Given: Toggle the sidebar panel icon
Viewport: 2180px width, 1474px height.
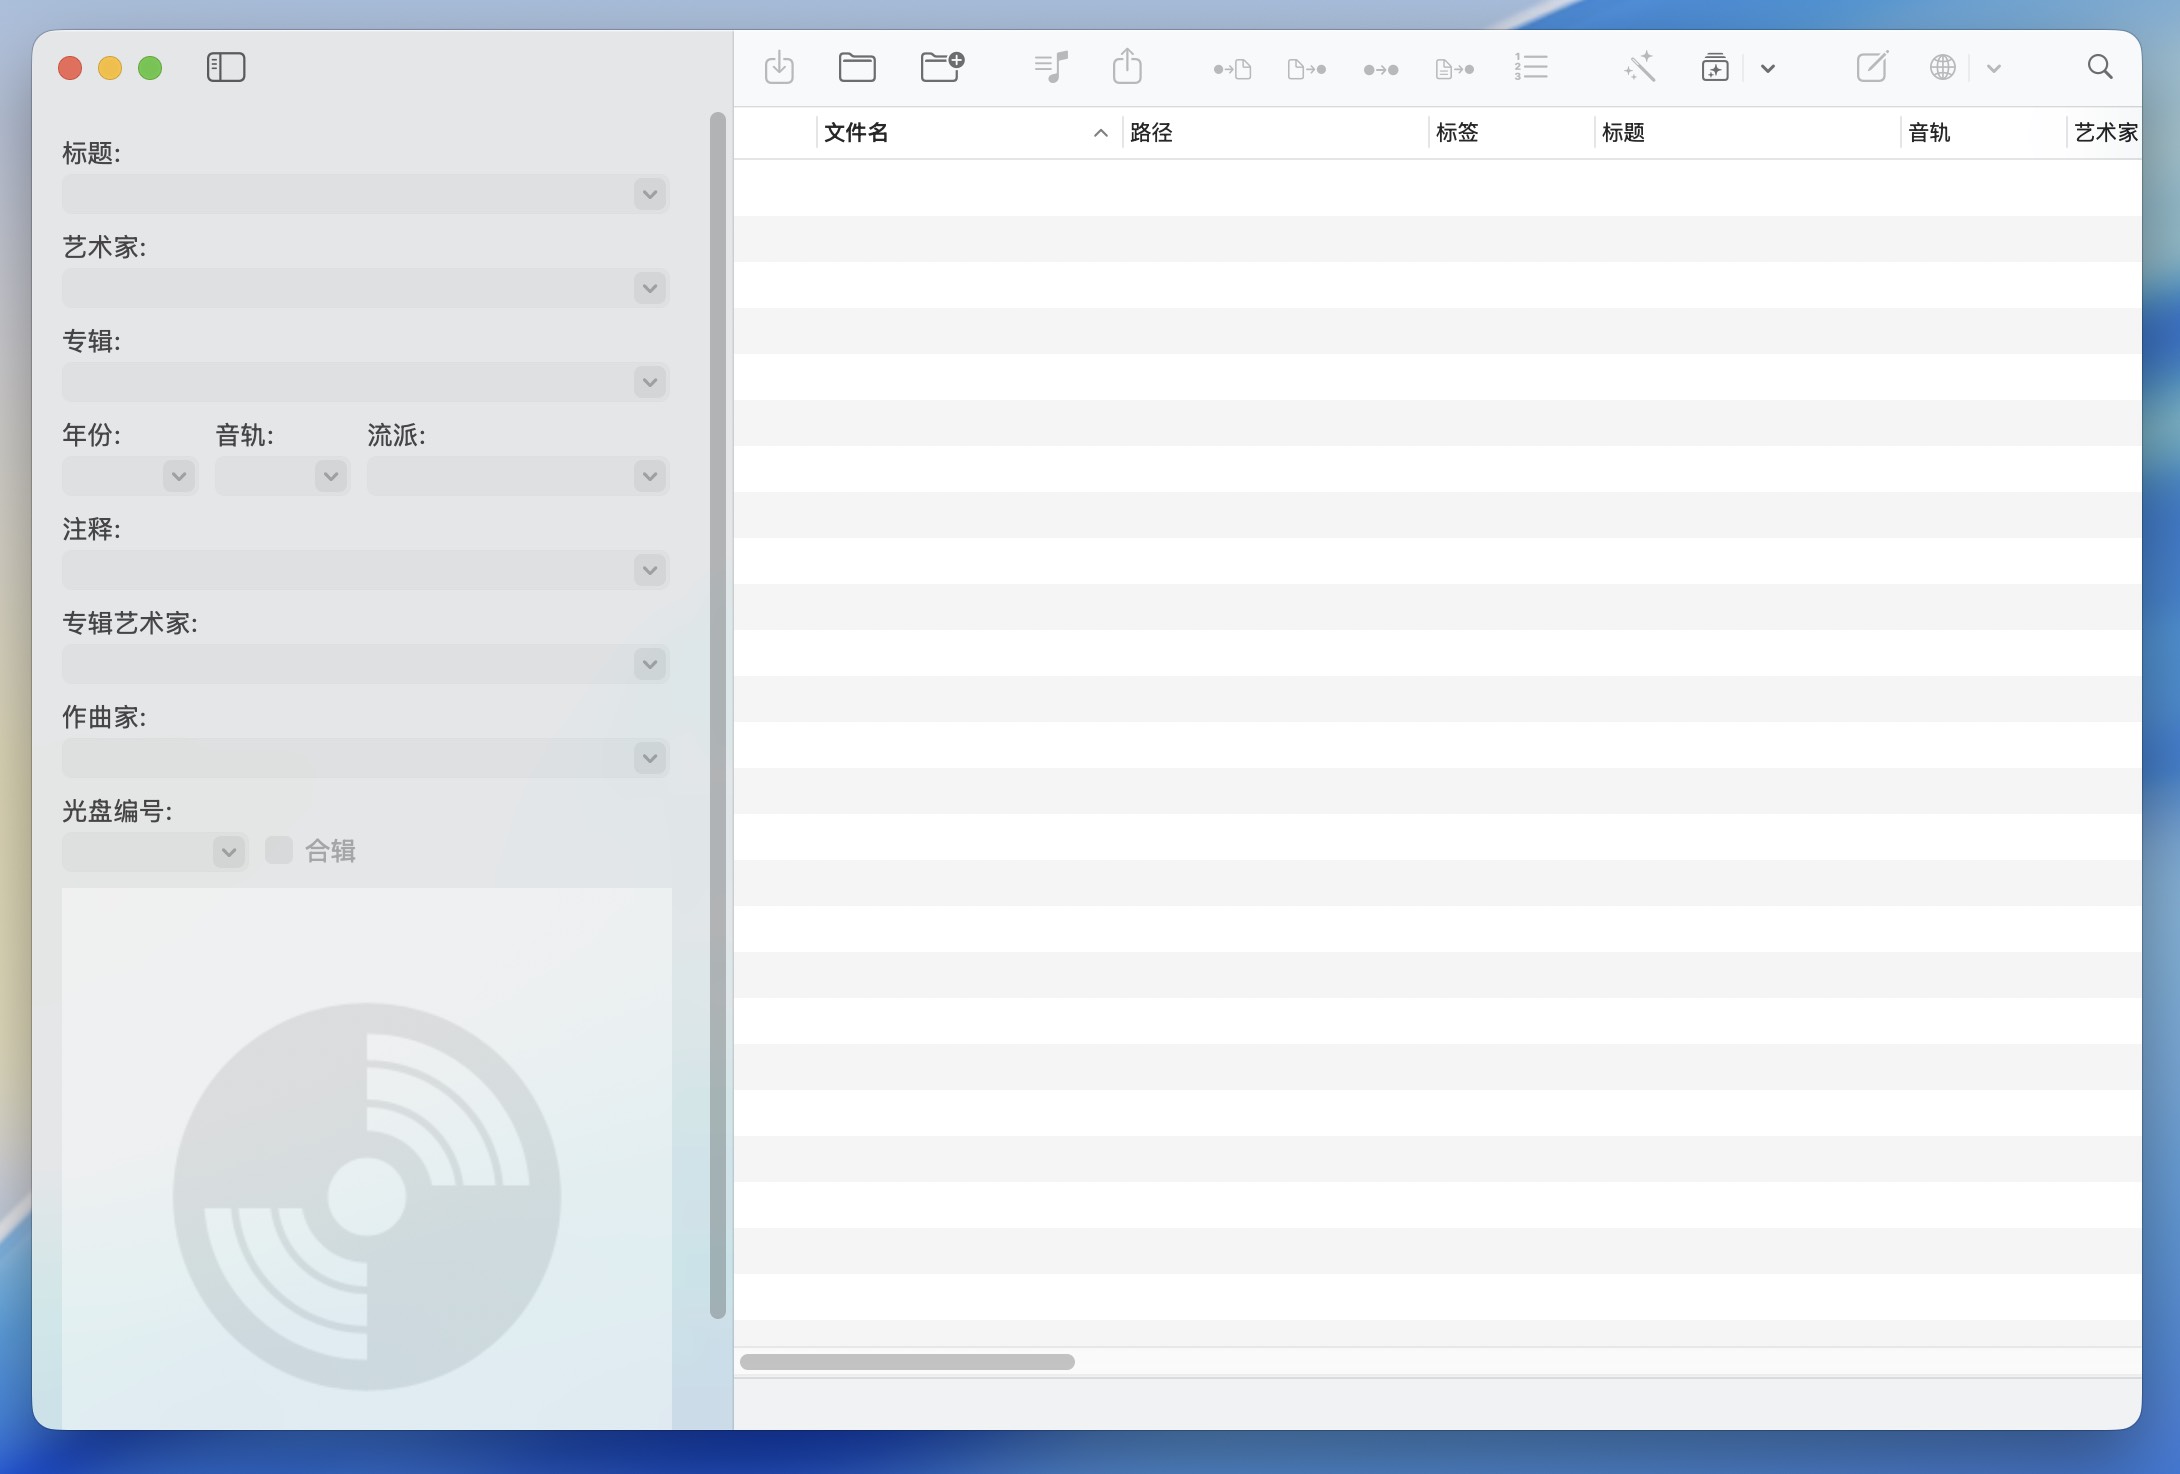Looking at the screenshot, I should [x=226, y=68].
